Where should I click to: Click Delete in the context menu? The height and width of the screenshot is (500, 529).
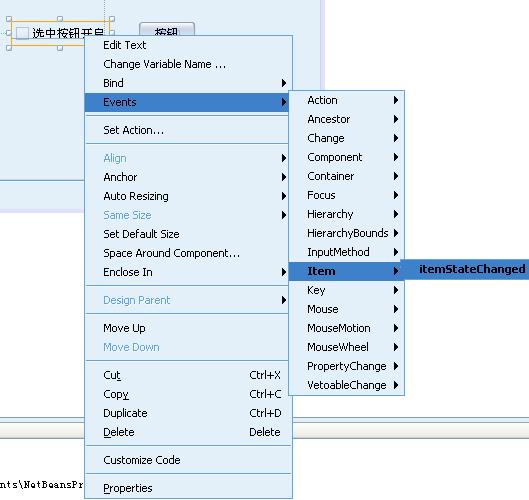coord(188,432)
